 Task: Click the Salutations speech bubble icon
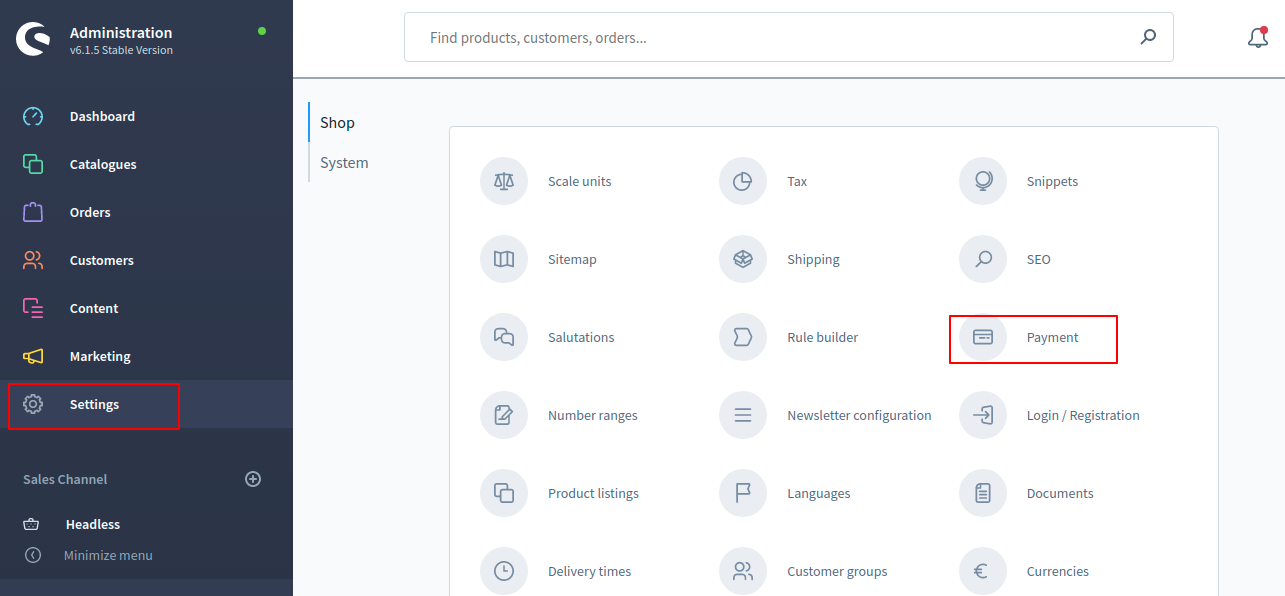(504, 338)
